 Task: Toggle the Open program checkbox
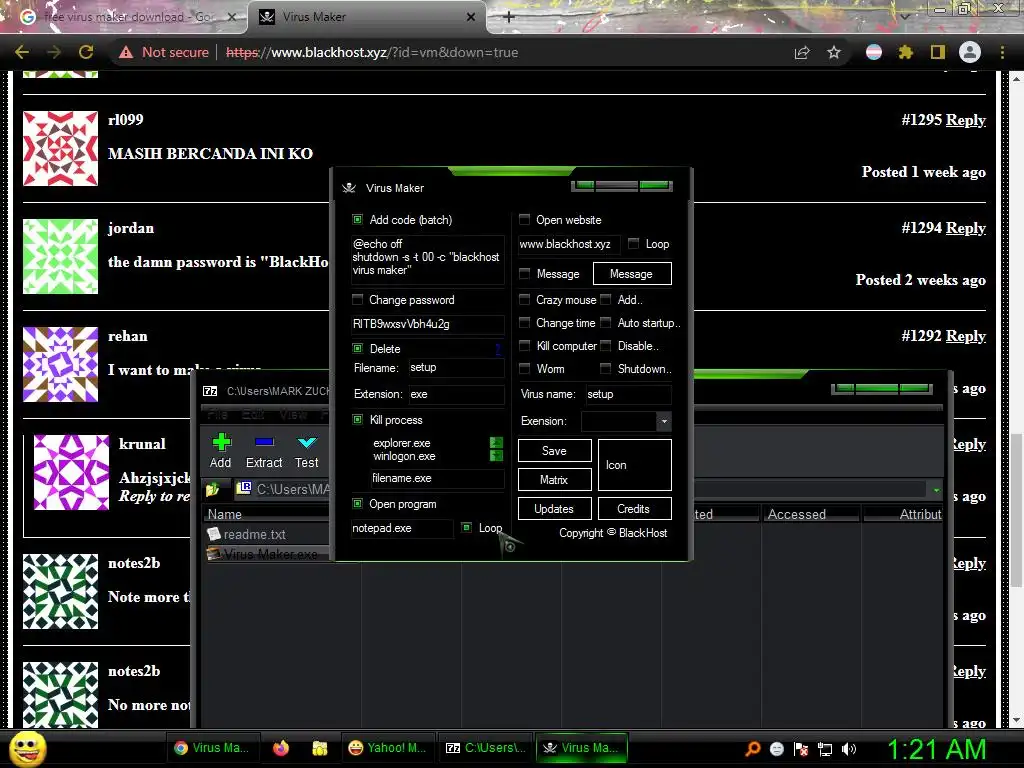point(357,504)
